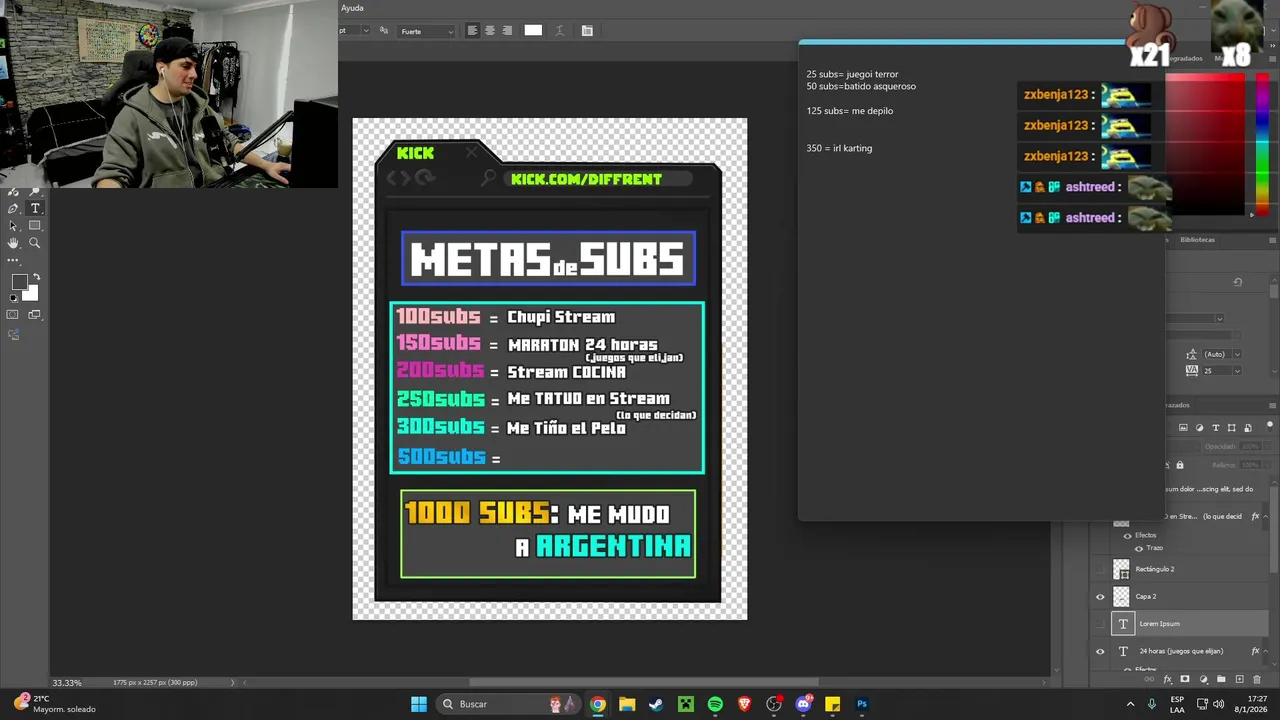Open the anti-aliasing Fuerte dropdown

(427, 31)
